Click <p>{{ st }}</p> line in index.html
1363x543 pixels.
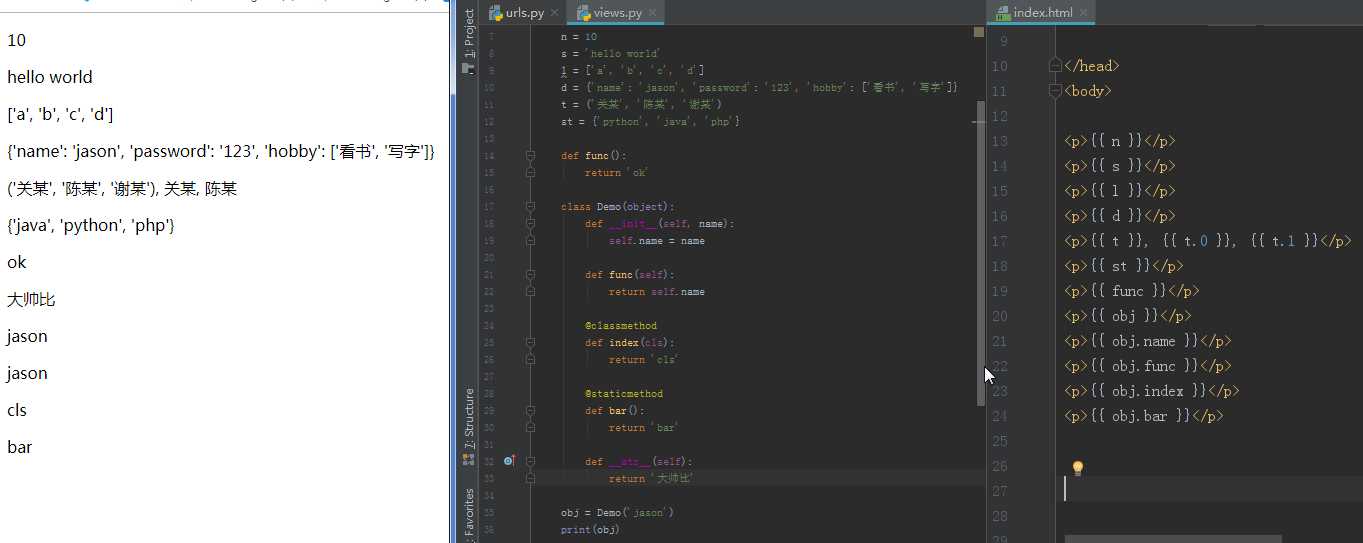coord(1124,266)
